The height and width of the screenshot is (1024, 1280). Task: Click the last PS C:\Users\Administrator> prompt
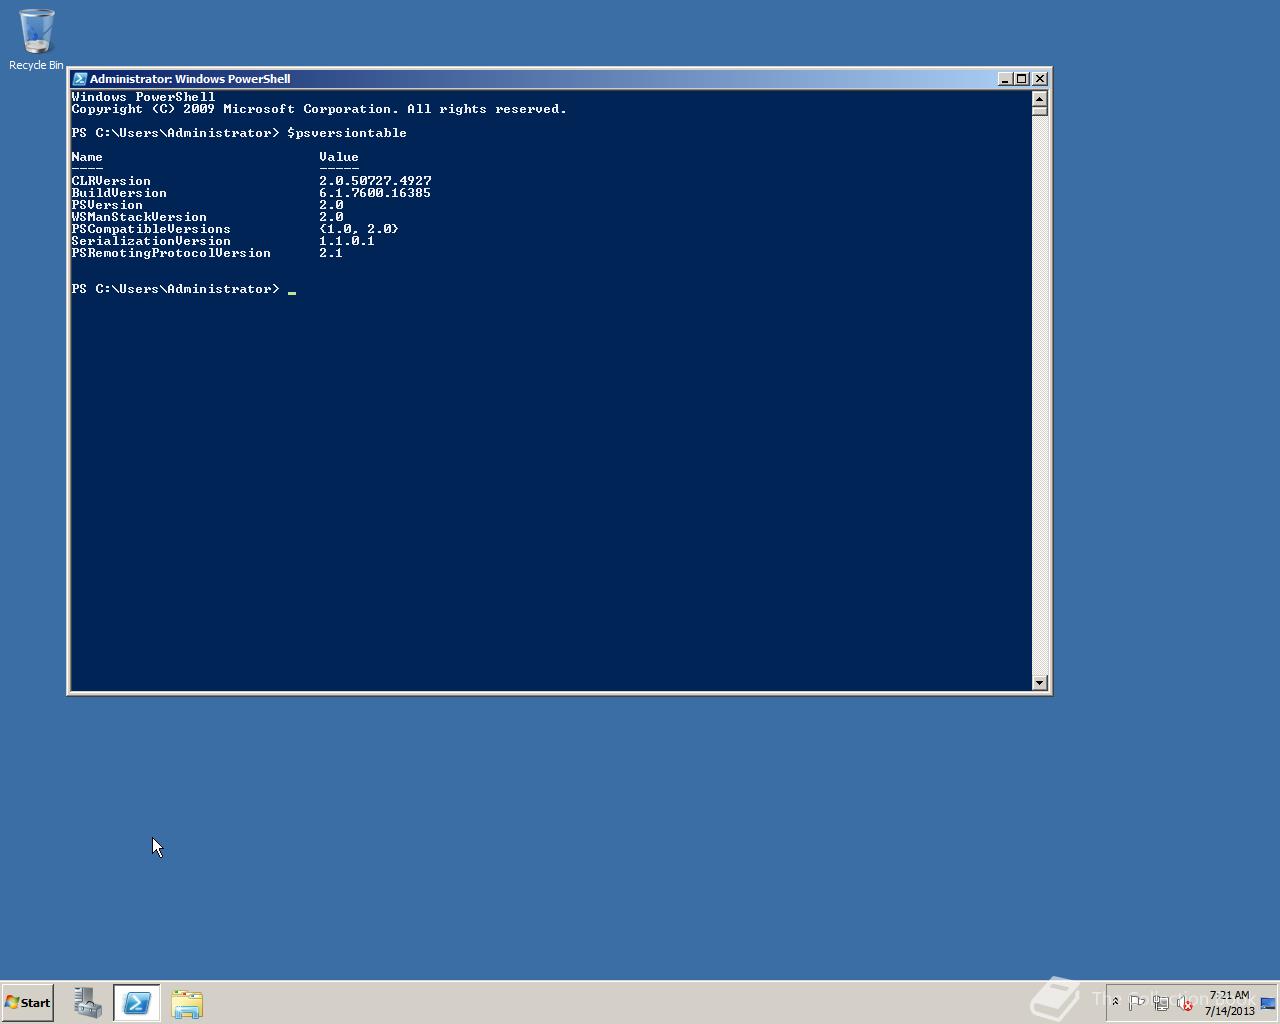175,289
